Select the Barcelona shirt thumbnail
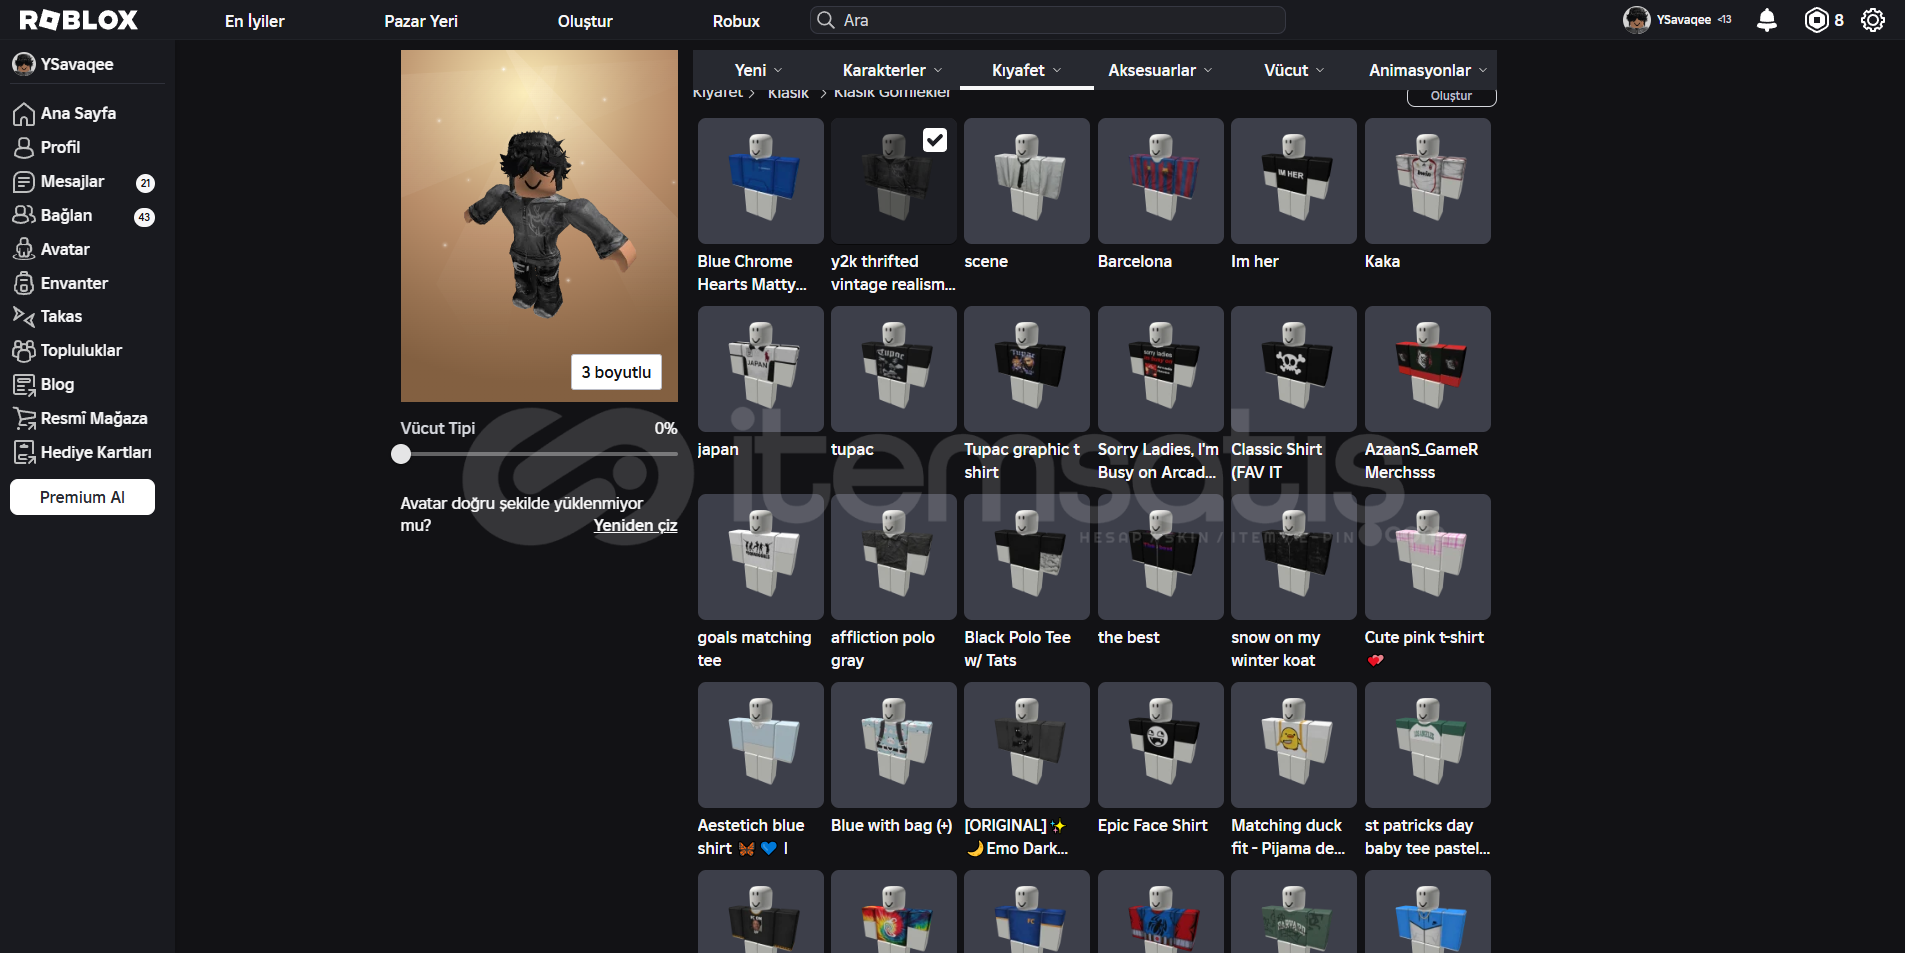The height and width of the screenshot is (953, 1906). (x=1160, y=181)
